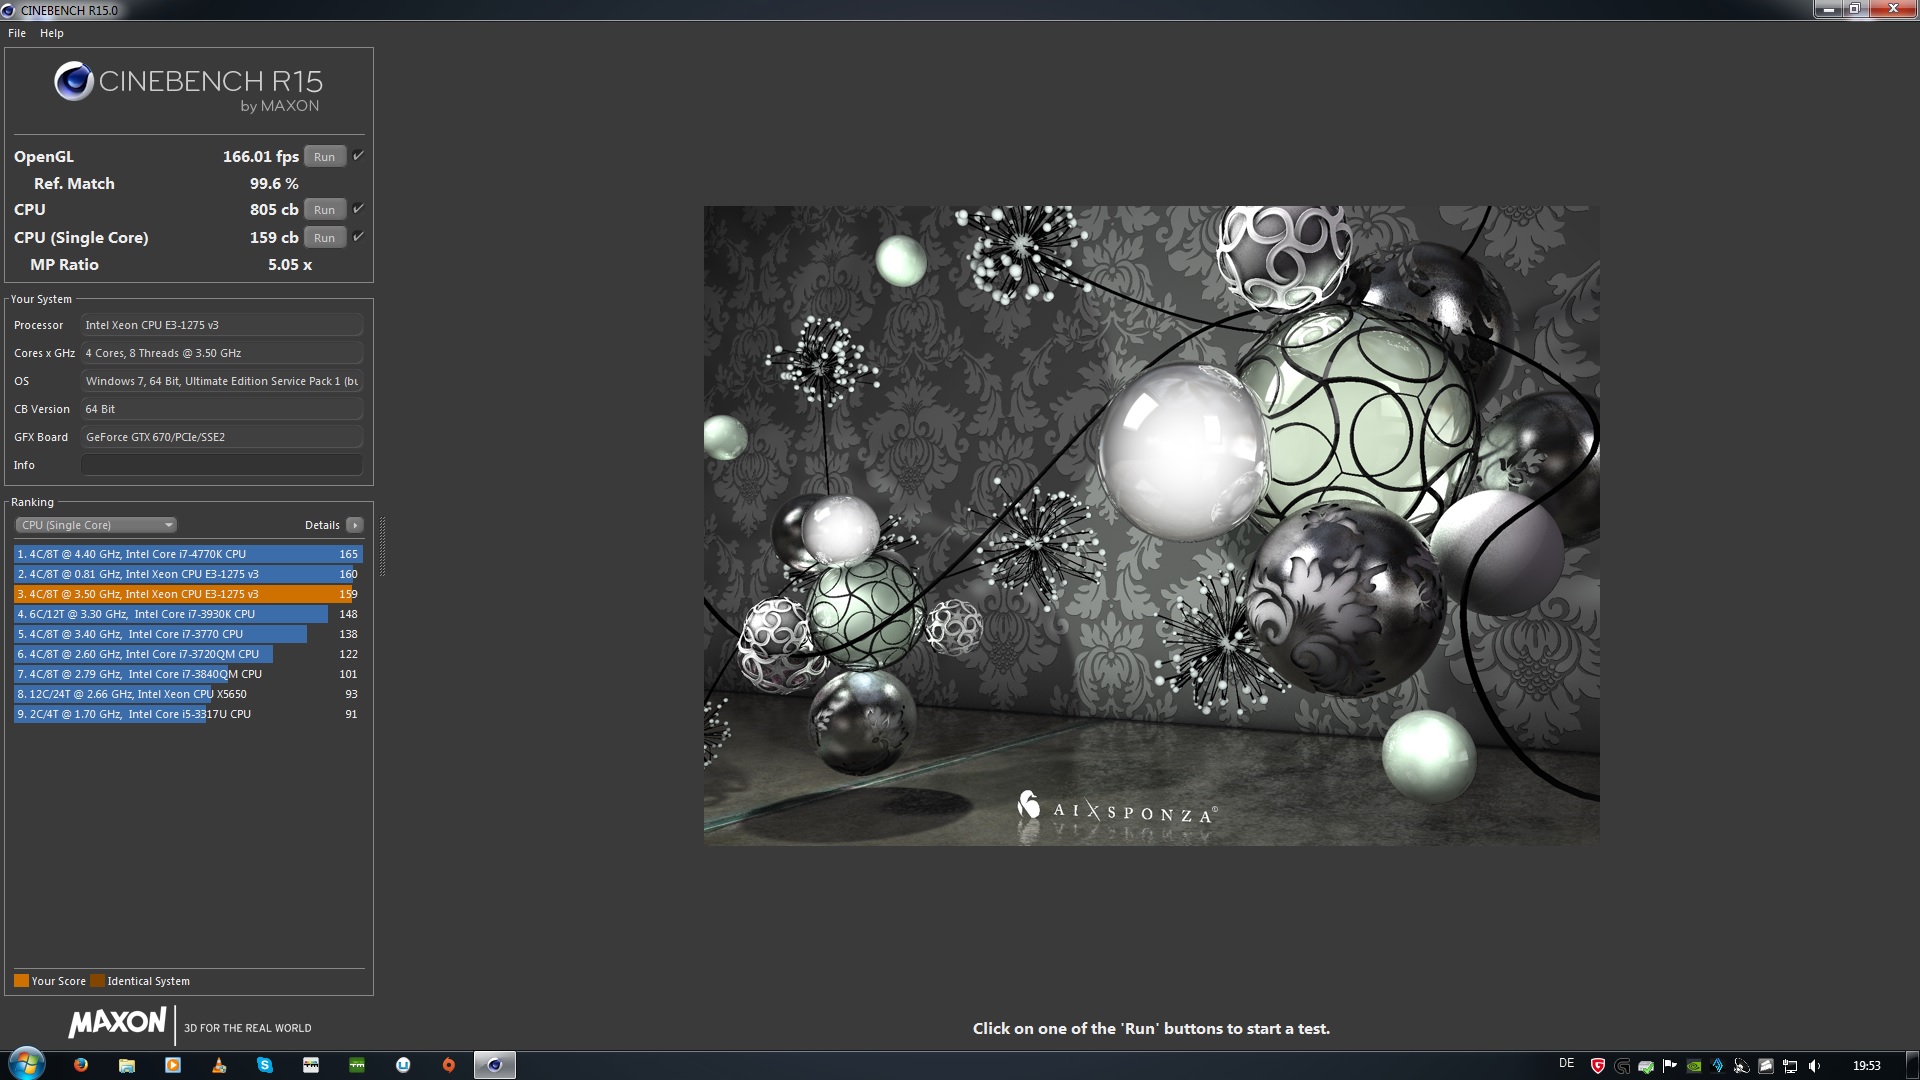Click the Windows Start orb
Screen dimensions: 1920x1080
(27, 1063)
